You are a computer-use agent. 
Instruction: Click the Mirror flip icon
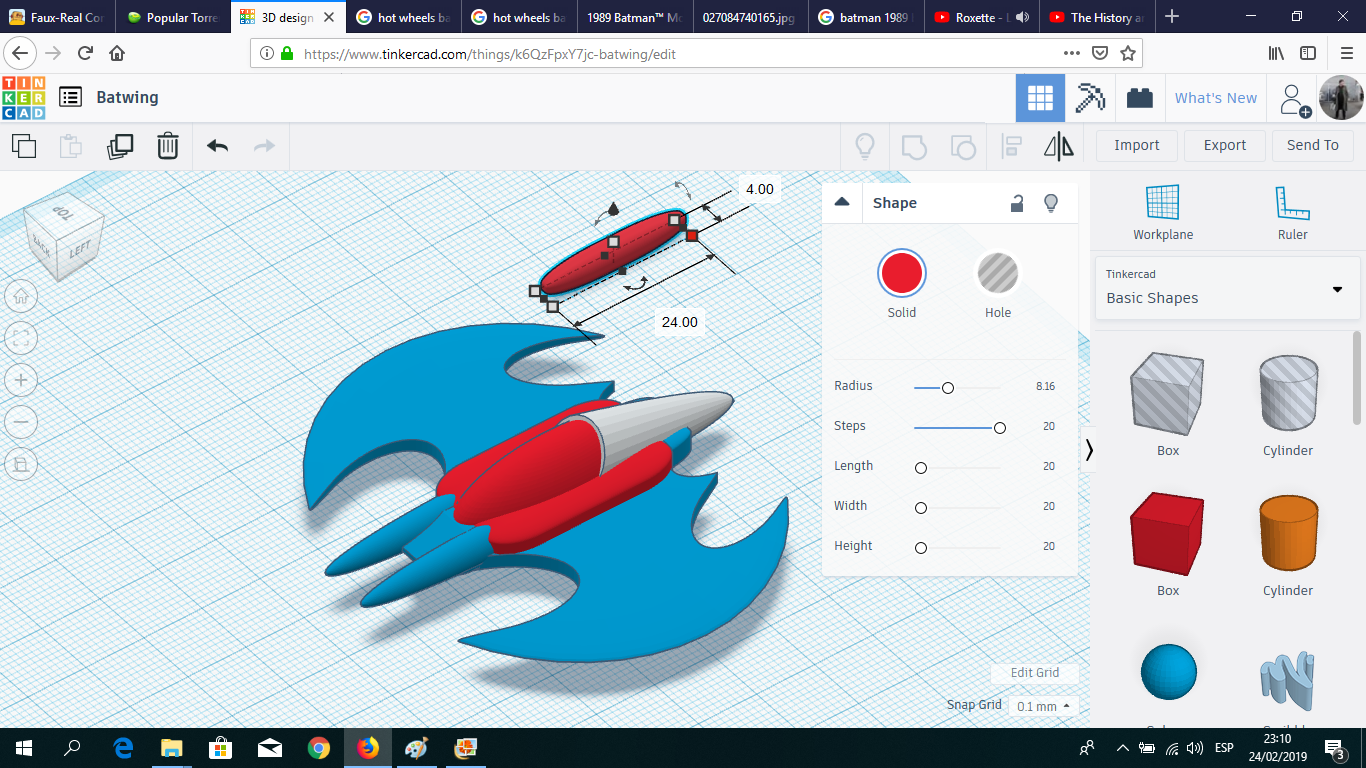click(1059, 146)
